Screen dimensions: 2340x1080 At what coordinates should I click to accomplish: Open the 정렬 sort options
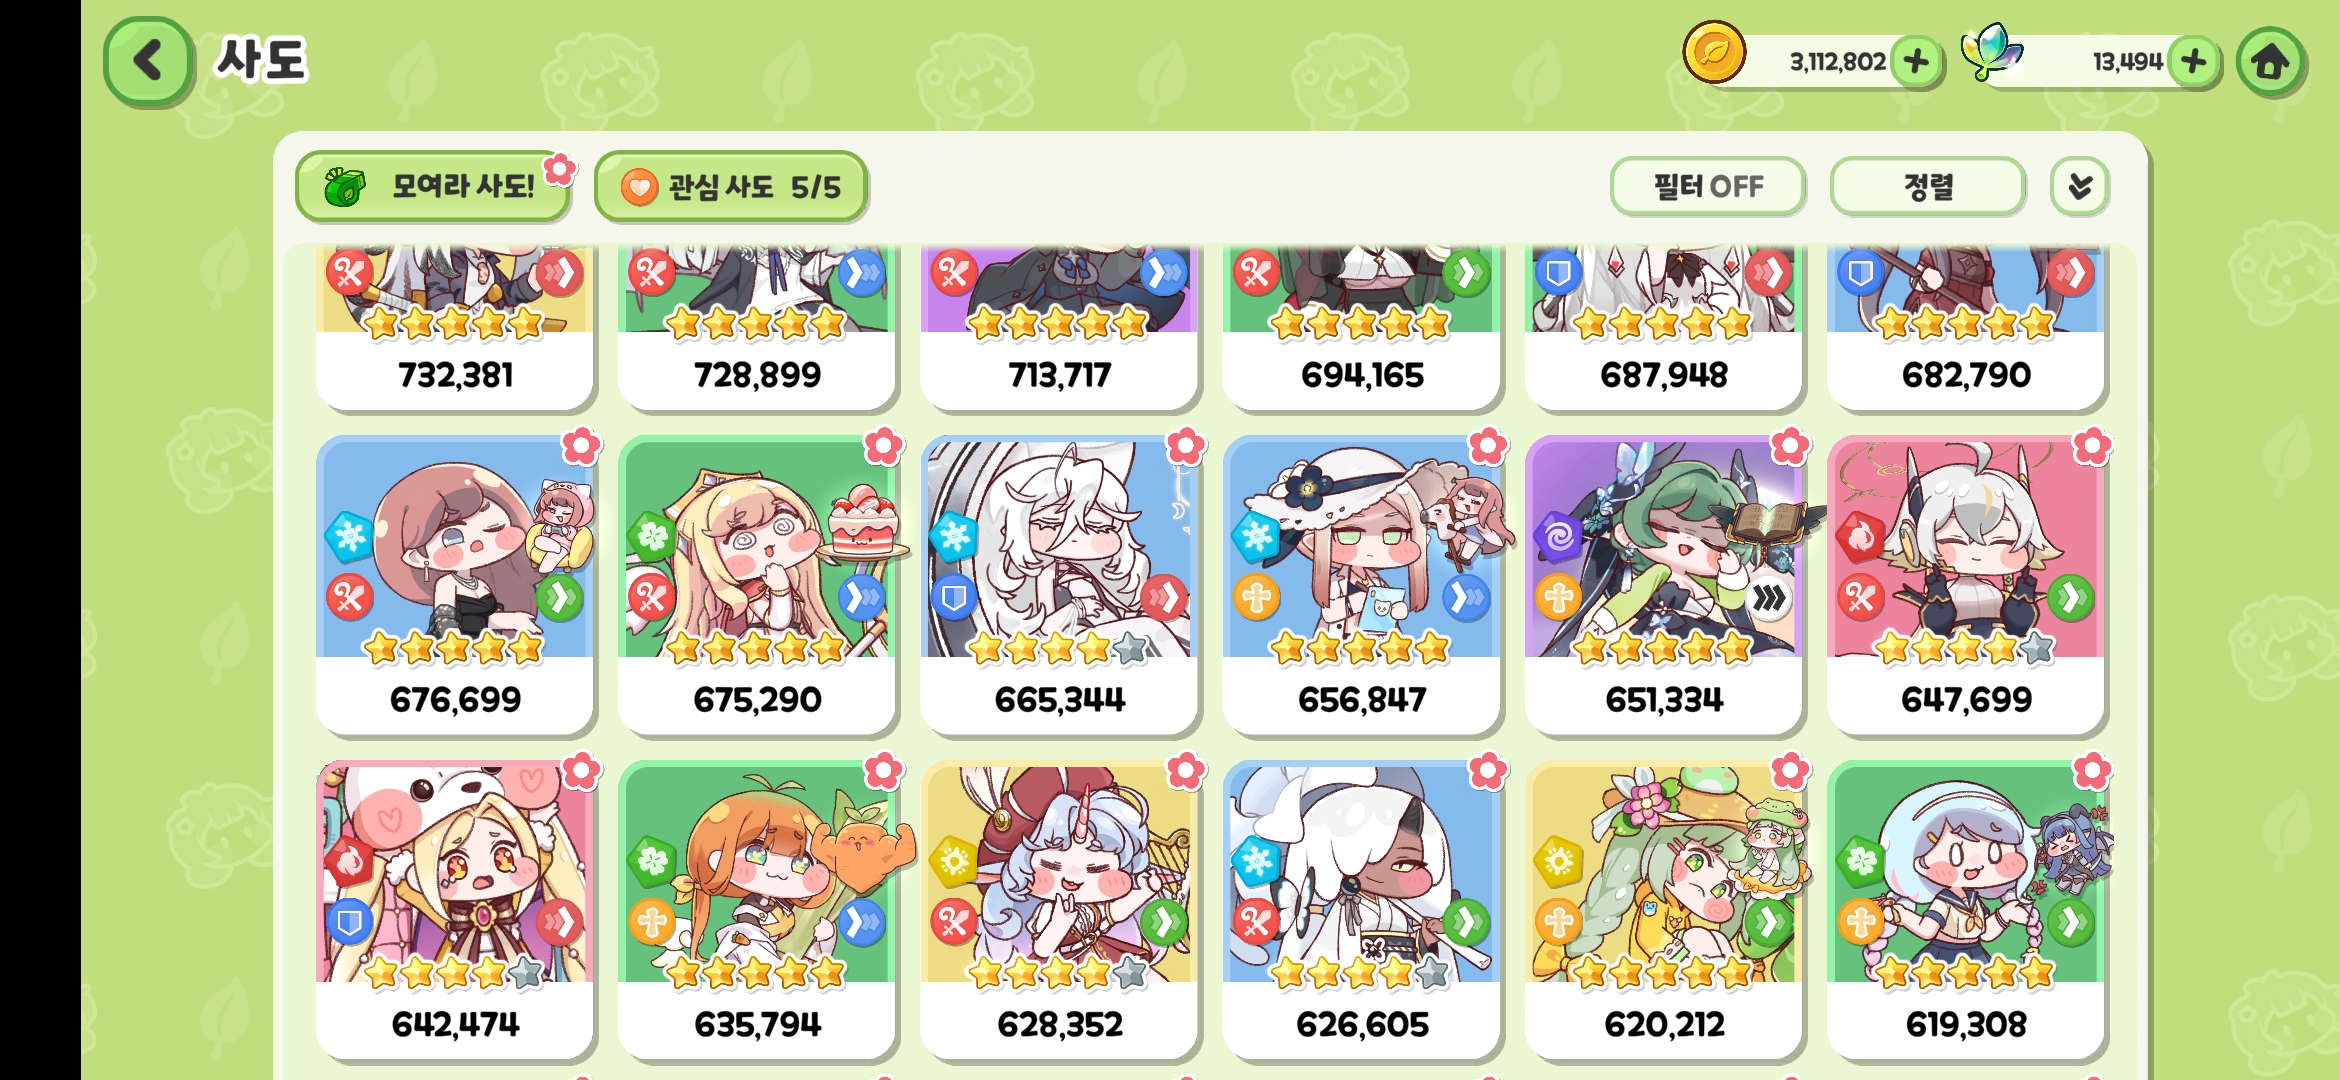point(1928,186)
